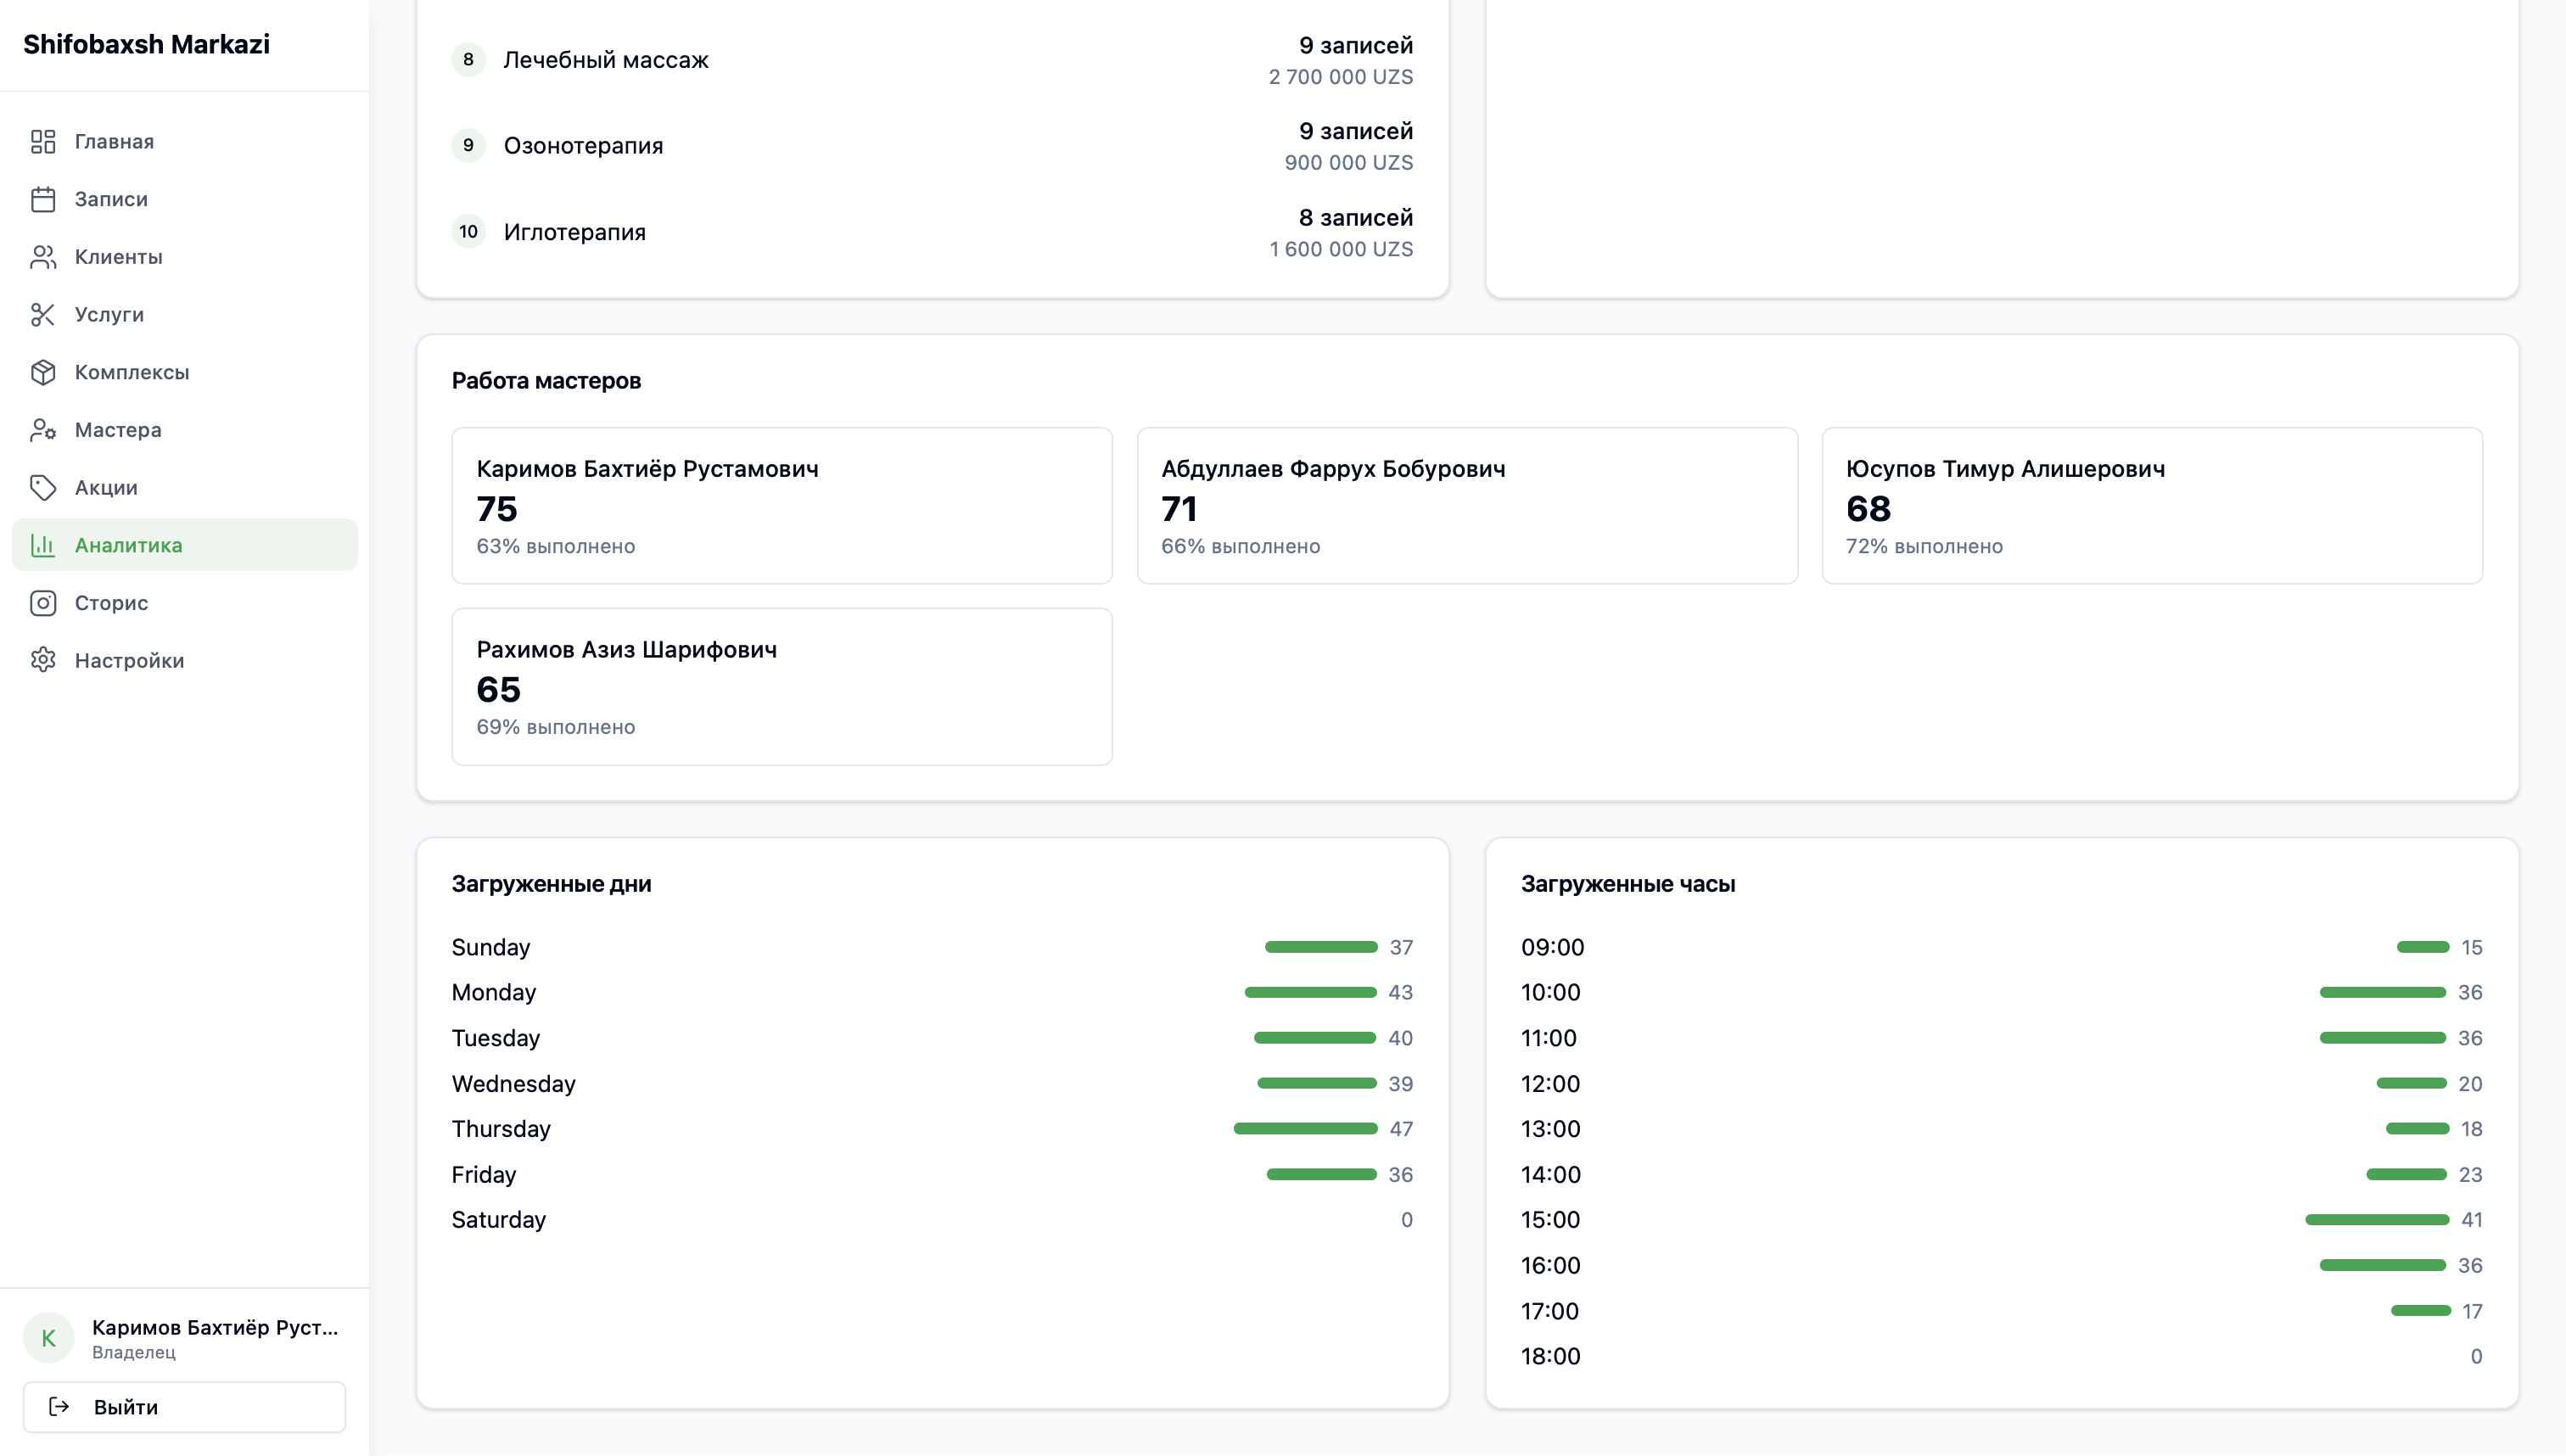This screenshot has height=1456, width=2566.
Task: Click the Thursday load progress bar
Action: pyautogui.click(x=1323, y=1128)
